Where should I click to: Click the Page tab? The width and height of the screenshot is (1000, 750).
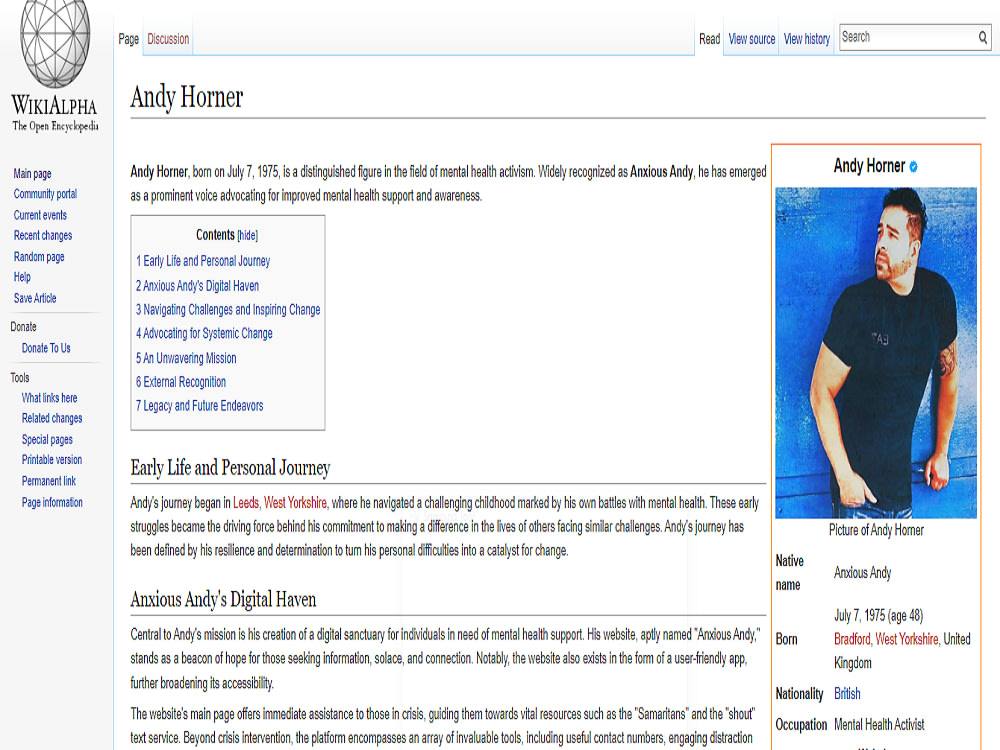coord(128,39)
